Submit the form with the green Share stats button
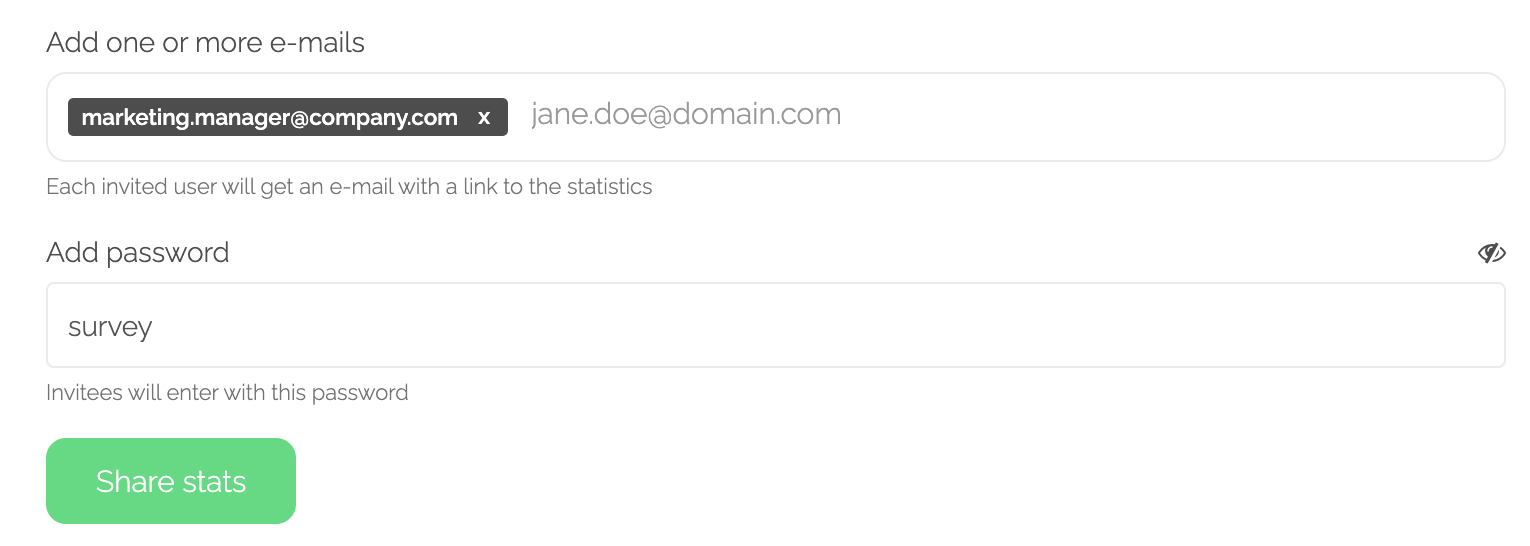 [171, 481]
